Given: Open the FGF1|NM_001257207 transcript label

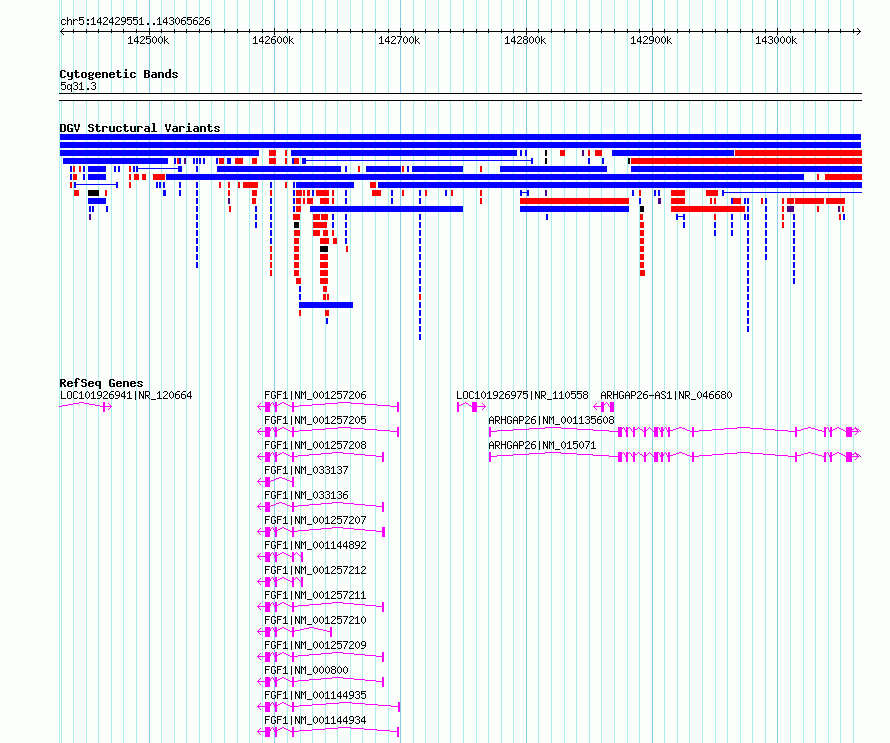Looking at the screenshot, I should [315, 520].
